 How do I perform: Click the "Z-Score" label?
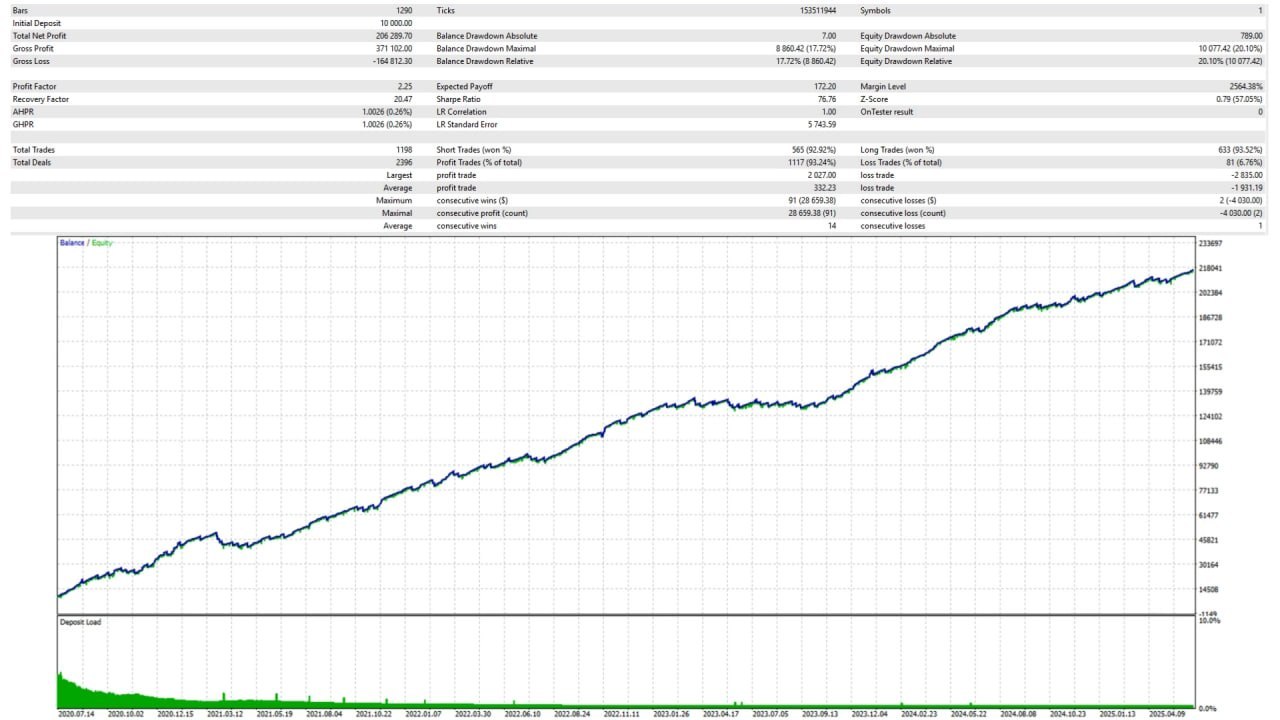click(x=876, y=100)
